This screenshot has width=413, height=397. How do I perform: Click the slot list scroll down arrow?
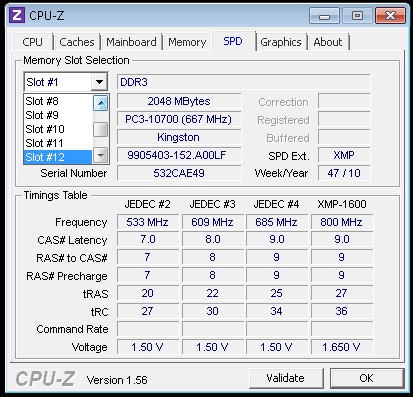pos(100,155)
